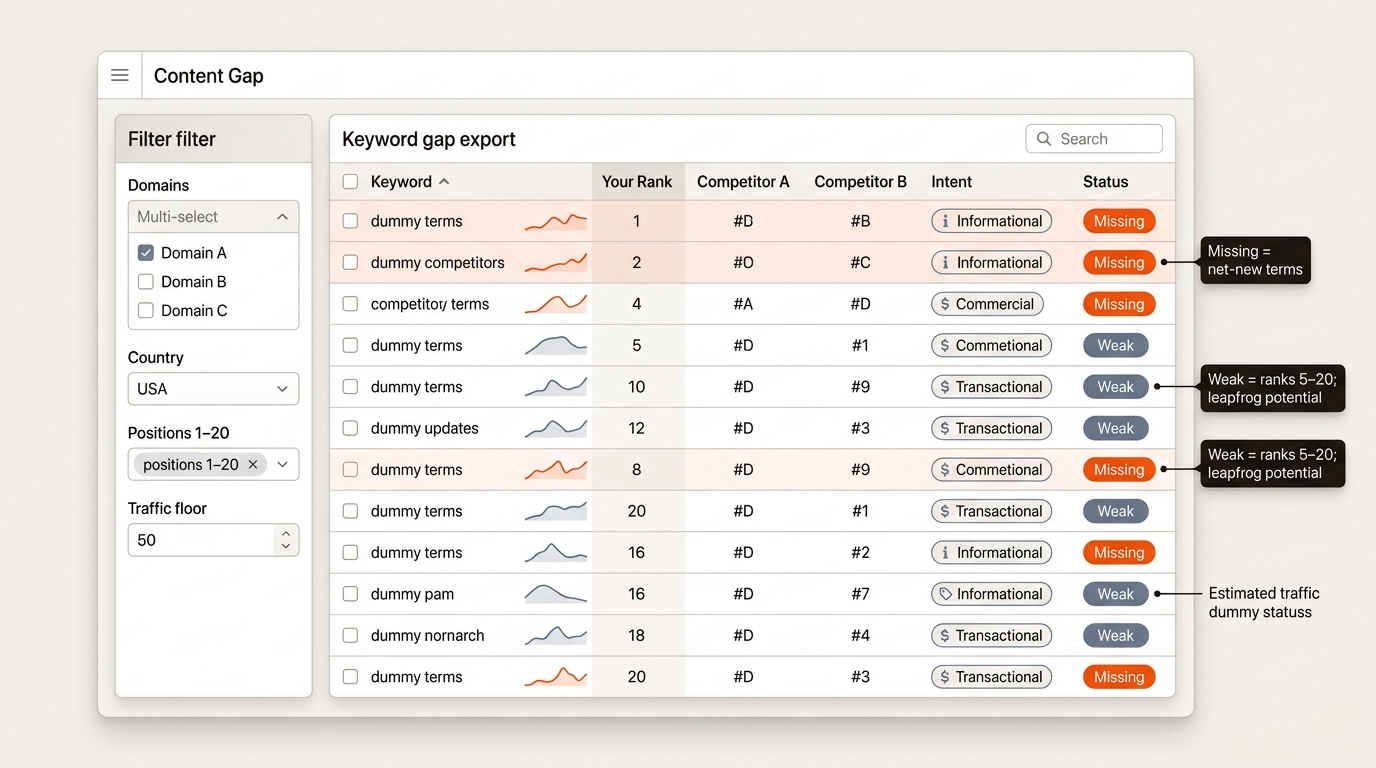Select the dummy pam row checkbox
Image resolution: width=1376 pixels, height=768 pixels.
pyautogui.click(x=350, y=594)
